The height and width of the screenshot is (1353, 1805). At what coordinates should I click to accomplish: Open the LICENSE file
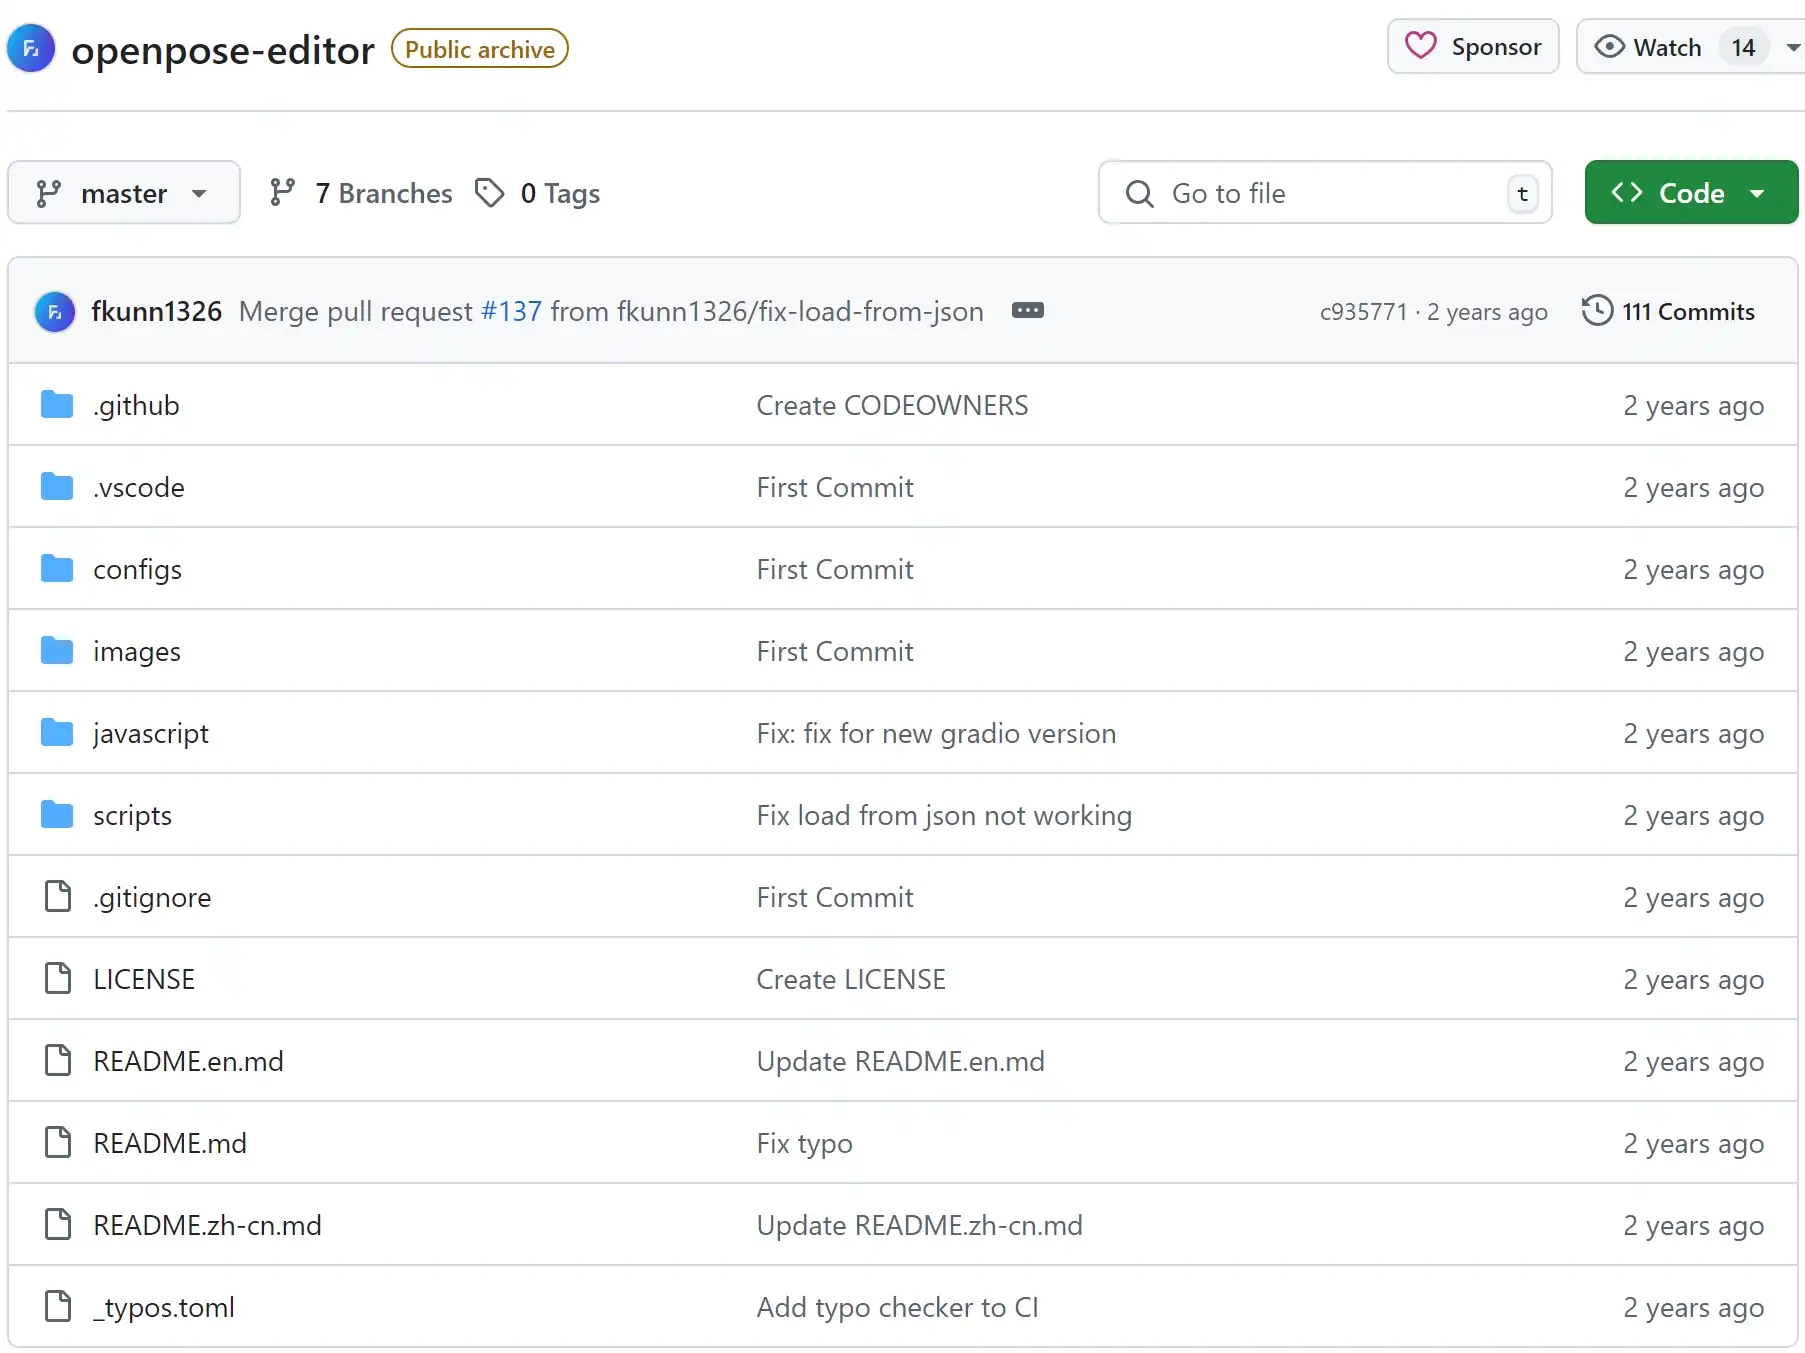pyautogui.click(x=144, y=979)
